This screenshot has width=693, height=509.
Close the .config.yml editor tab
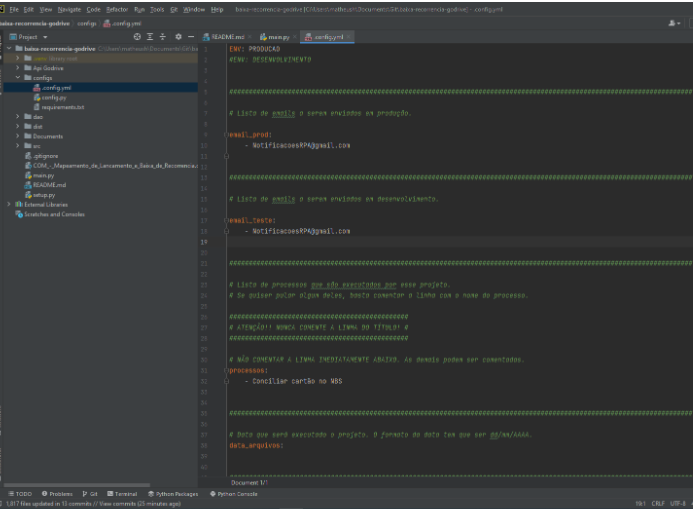(x=349, y=37)
